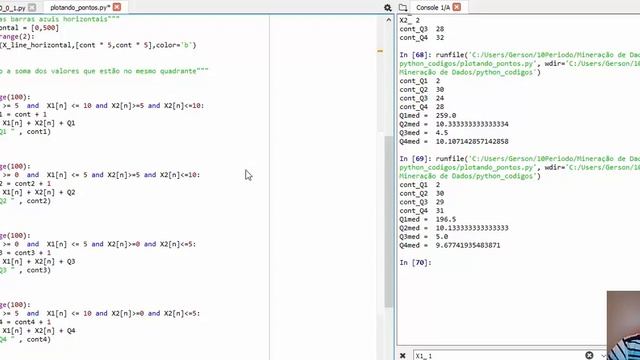Click code line ending 'cont4 + 1'
640x360 pixels.
point(25,322)
